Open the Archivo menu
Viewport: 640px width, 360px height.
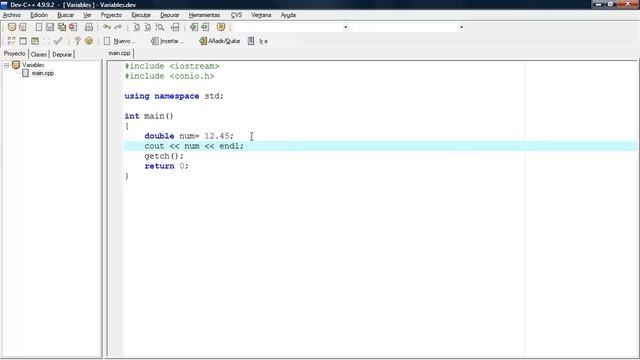point(11,15)
